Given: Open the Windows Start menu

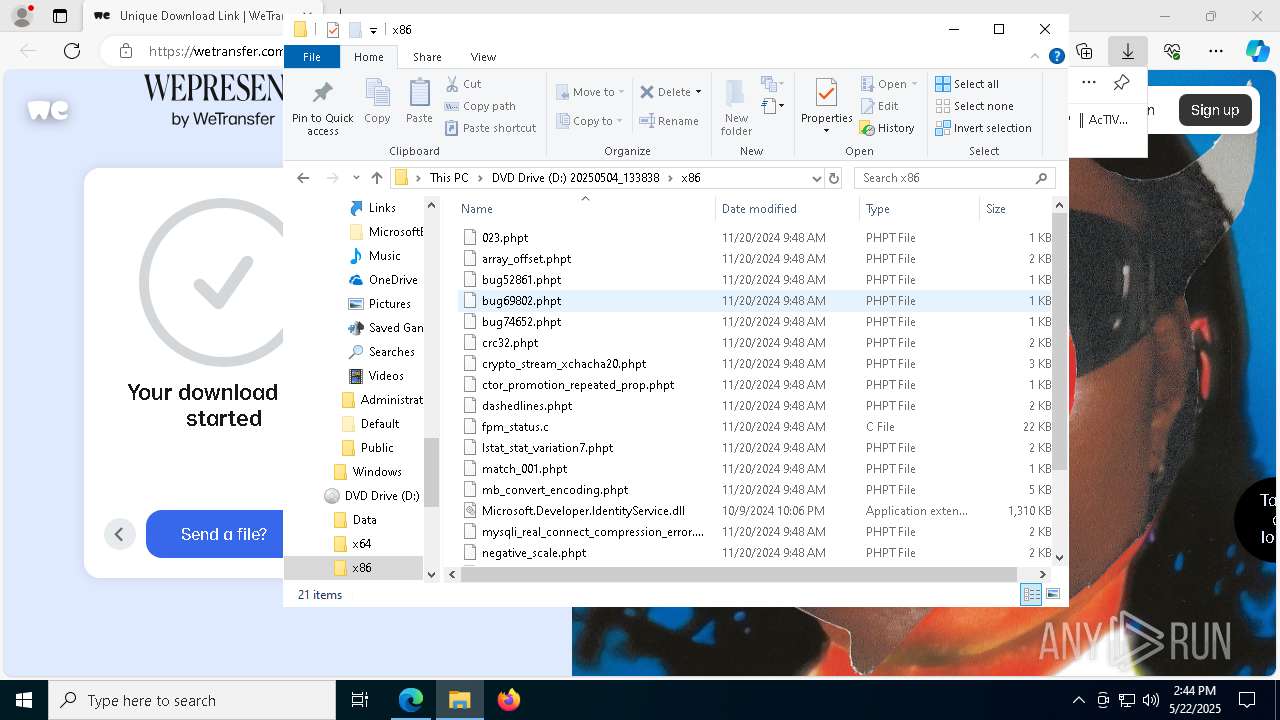Looking at the screenshot, I should 24,700.
